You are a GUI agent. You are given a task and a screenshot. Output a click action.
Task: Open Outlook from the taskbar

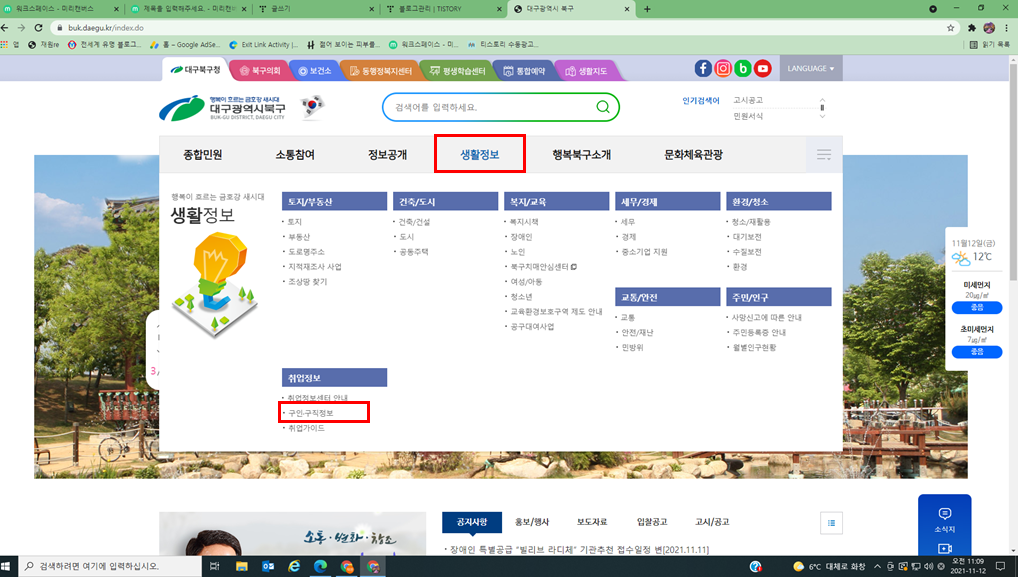pyautogui.click(x=268, y=567)
